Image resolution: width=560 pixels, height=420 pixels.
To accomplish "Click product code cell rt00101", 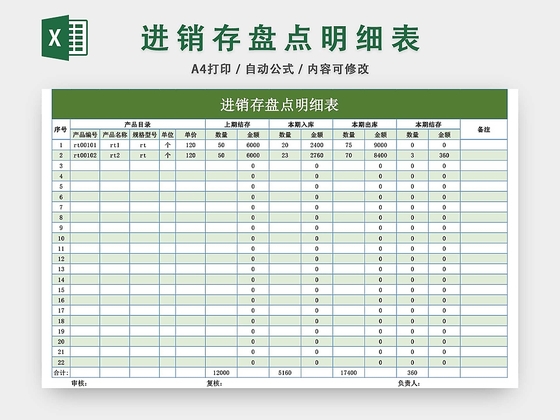I will click(x=85, y=145).
